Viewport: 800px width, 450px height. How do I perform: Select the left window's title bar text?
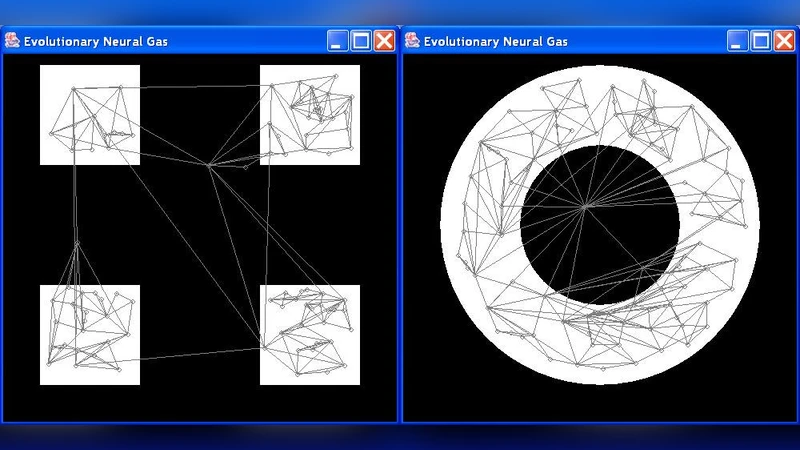96,41
